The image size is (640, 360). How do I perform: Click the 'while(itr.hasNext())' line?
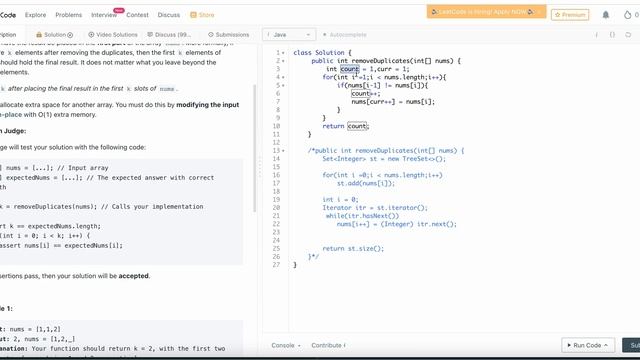click(362, 216)
